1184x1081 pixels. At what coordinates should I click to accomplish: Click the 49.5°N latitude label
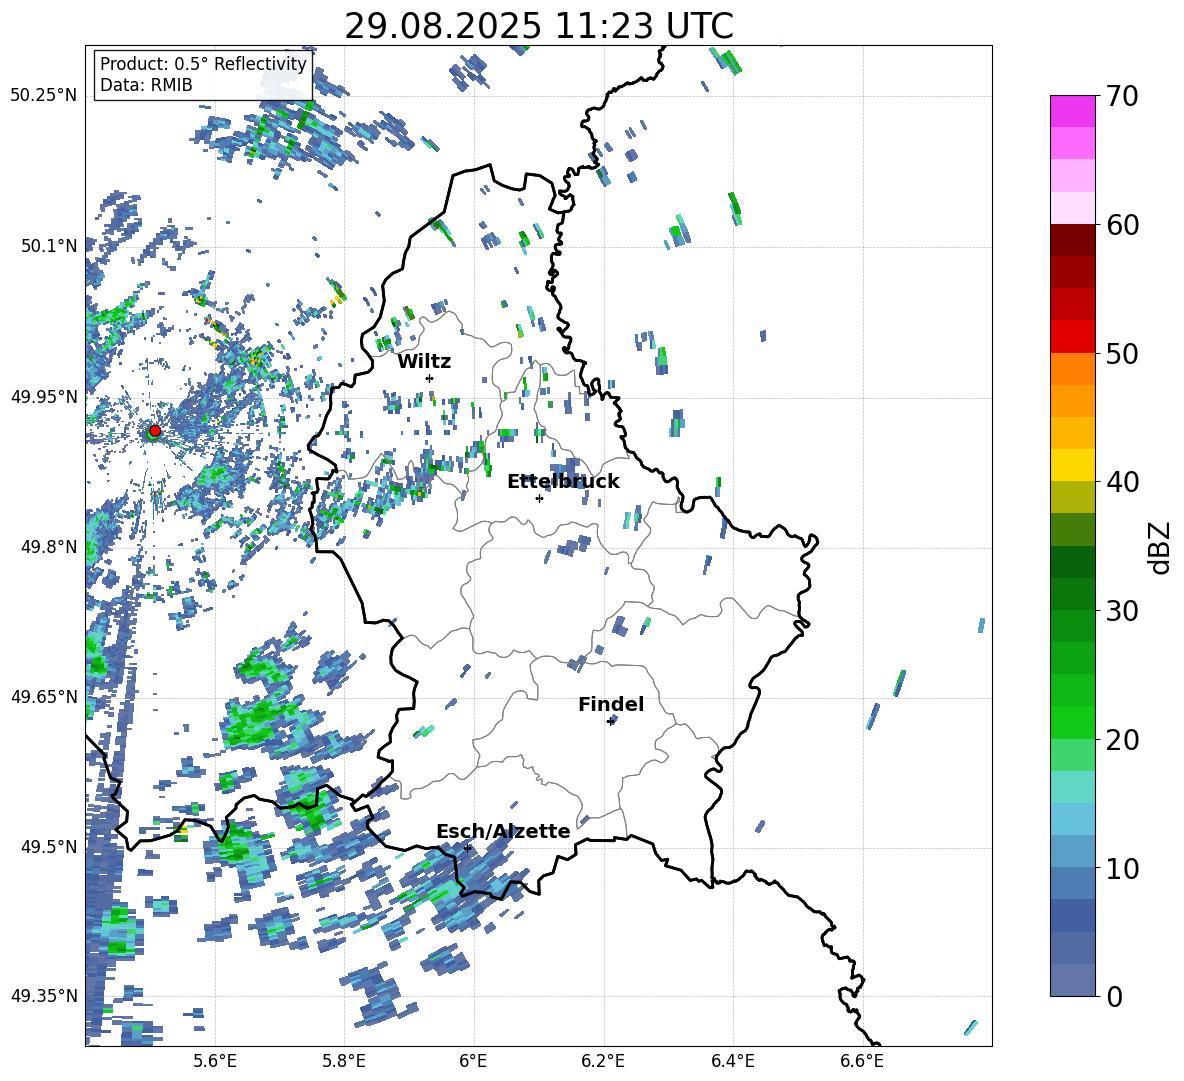pos(49,846)
